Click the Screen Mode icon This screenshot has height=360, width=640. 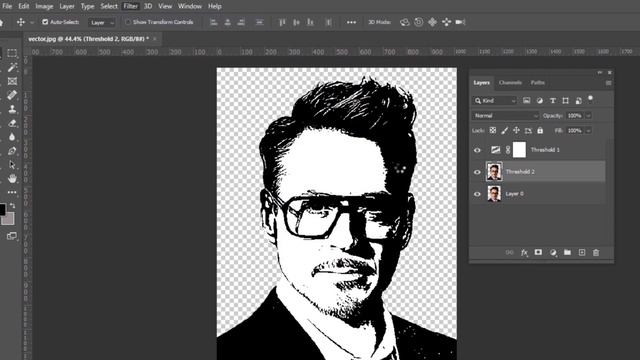12,236
